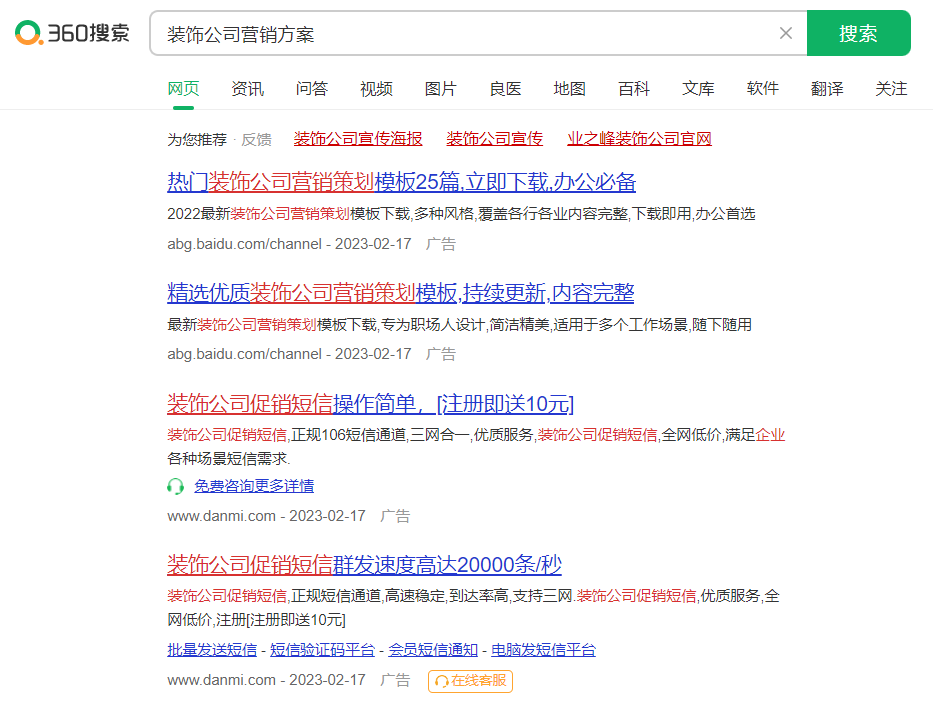Open the 装饰公司宣传海报 recommended link
Screen dimensions: 933x706
[x=358, y=140]
